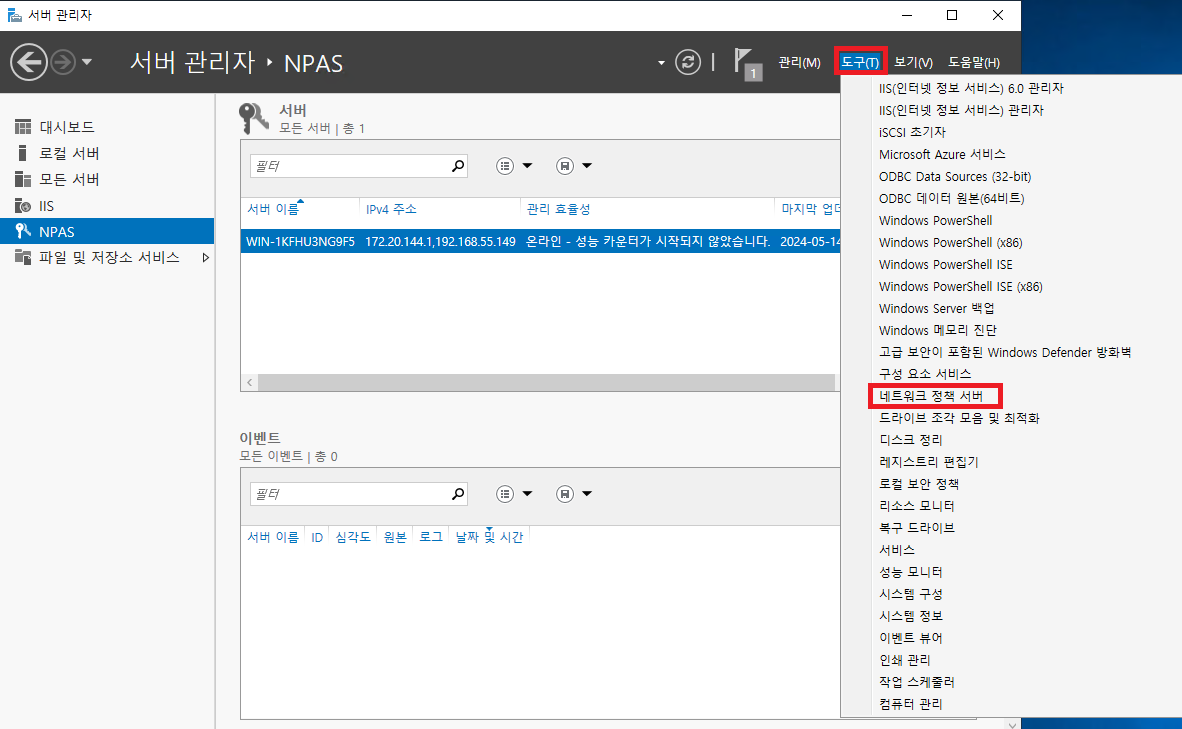The height and width of the screenshot is (729, 1182).
Task: Click the back navigation arrow
Action: click(29, 62)
